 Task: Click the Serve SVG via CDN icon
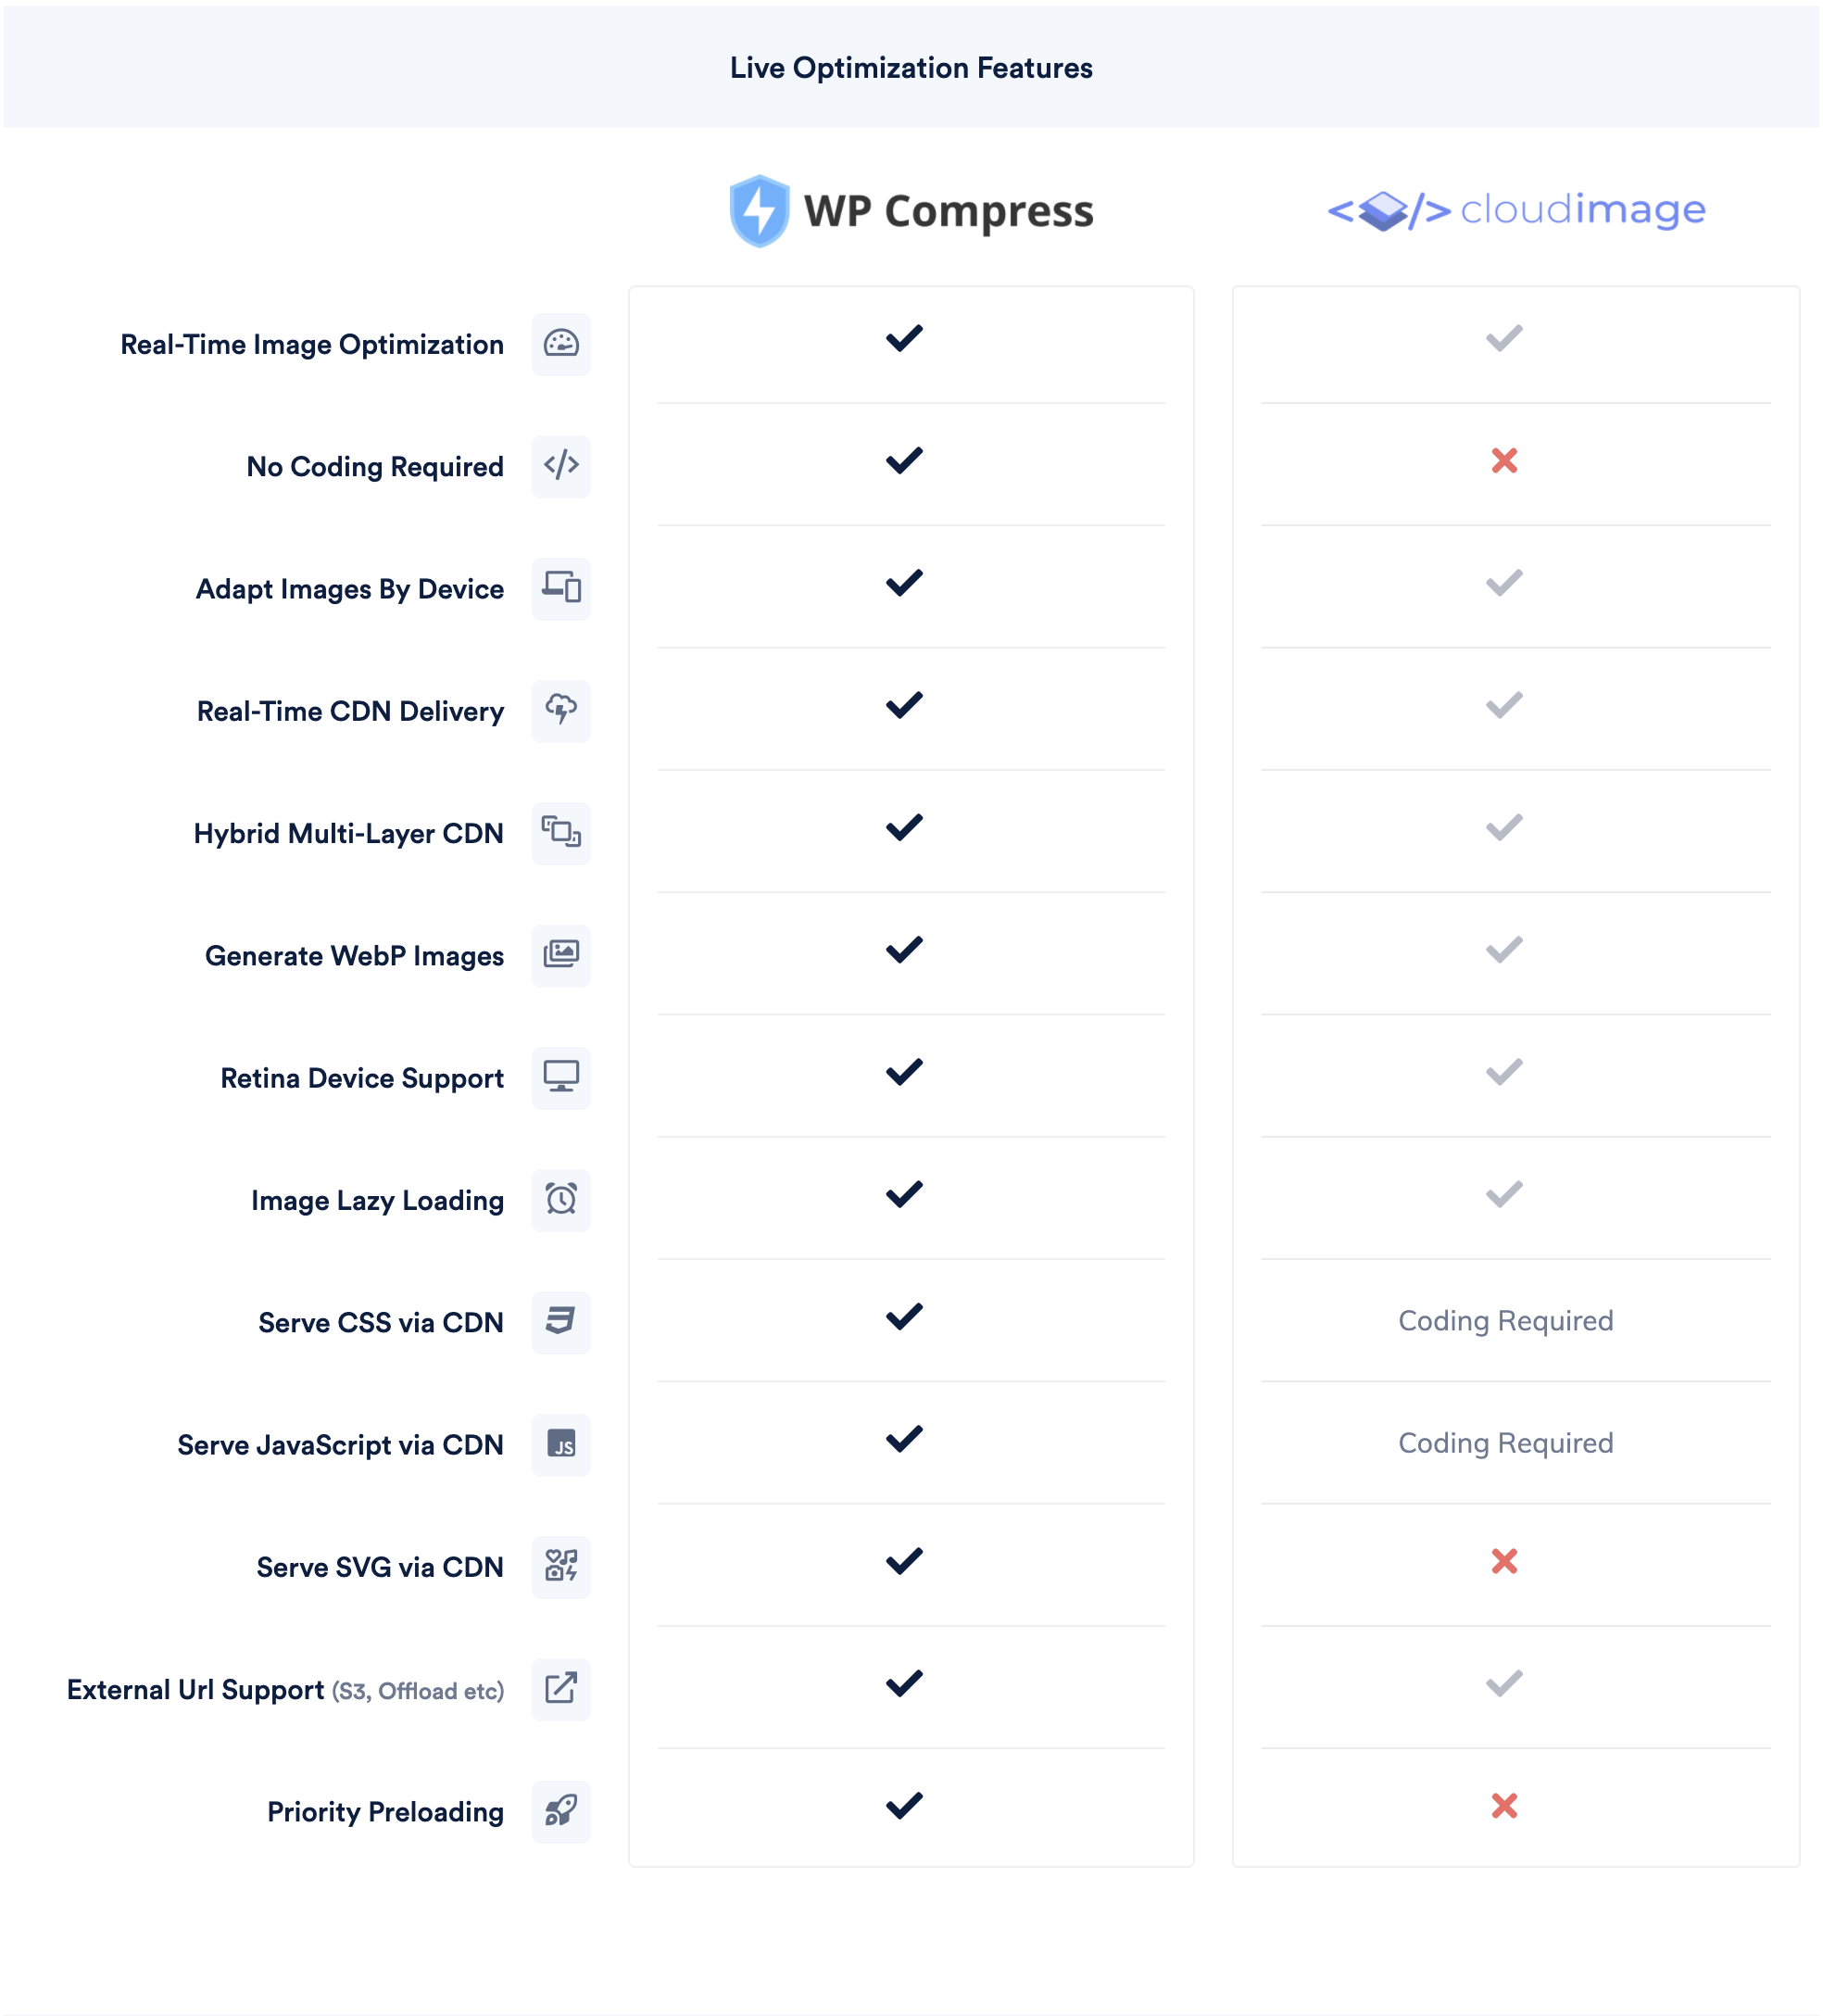pos(561,1566)
